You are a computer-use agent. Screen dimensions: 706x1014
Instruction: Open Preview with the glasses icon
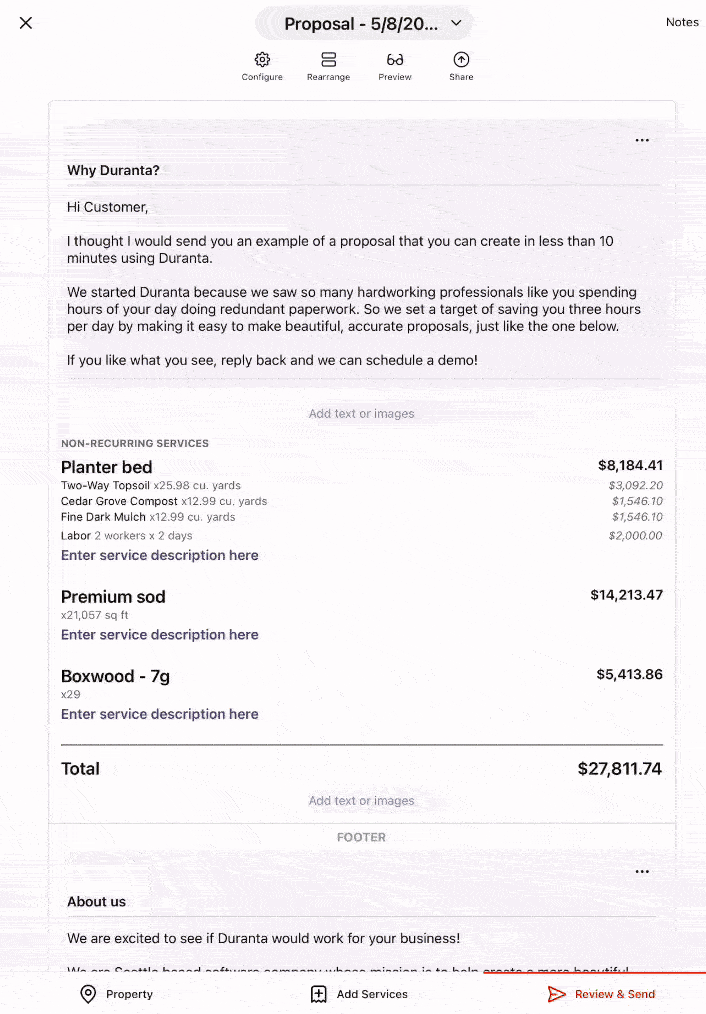[395, 60]
